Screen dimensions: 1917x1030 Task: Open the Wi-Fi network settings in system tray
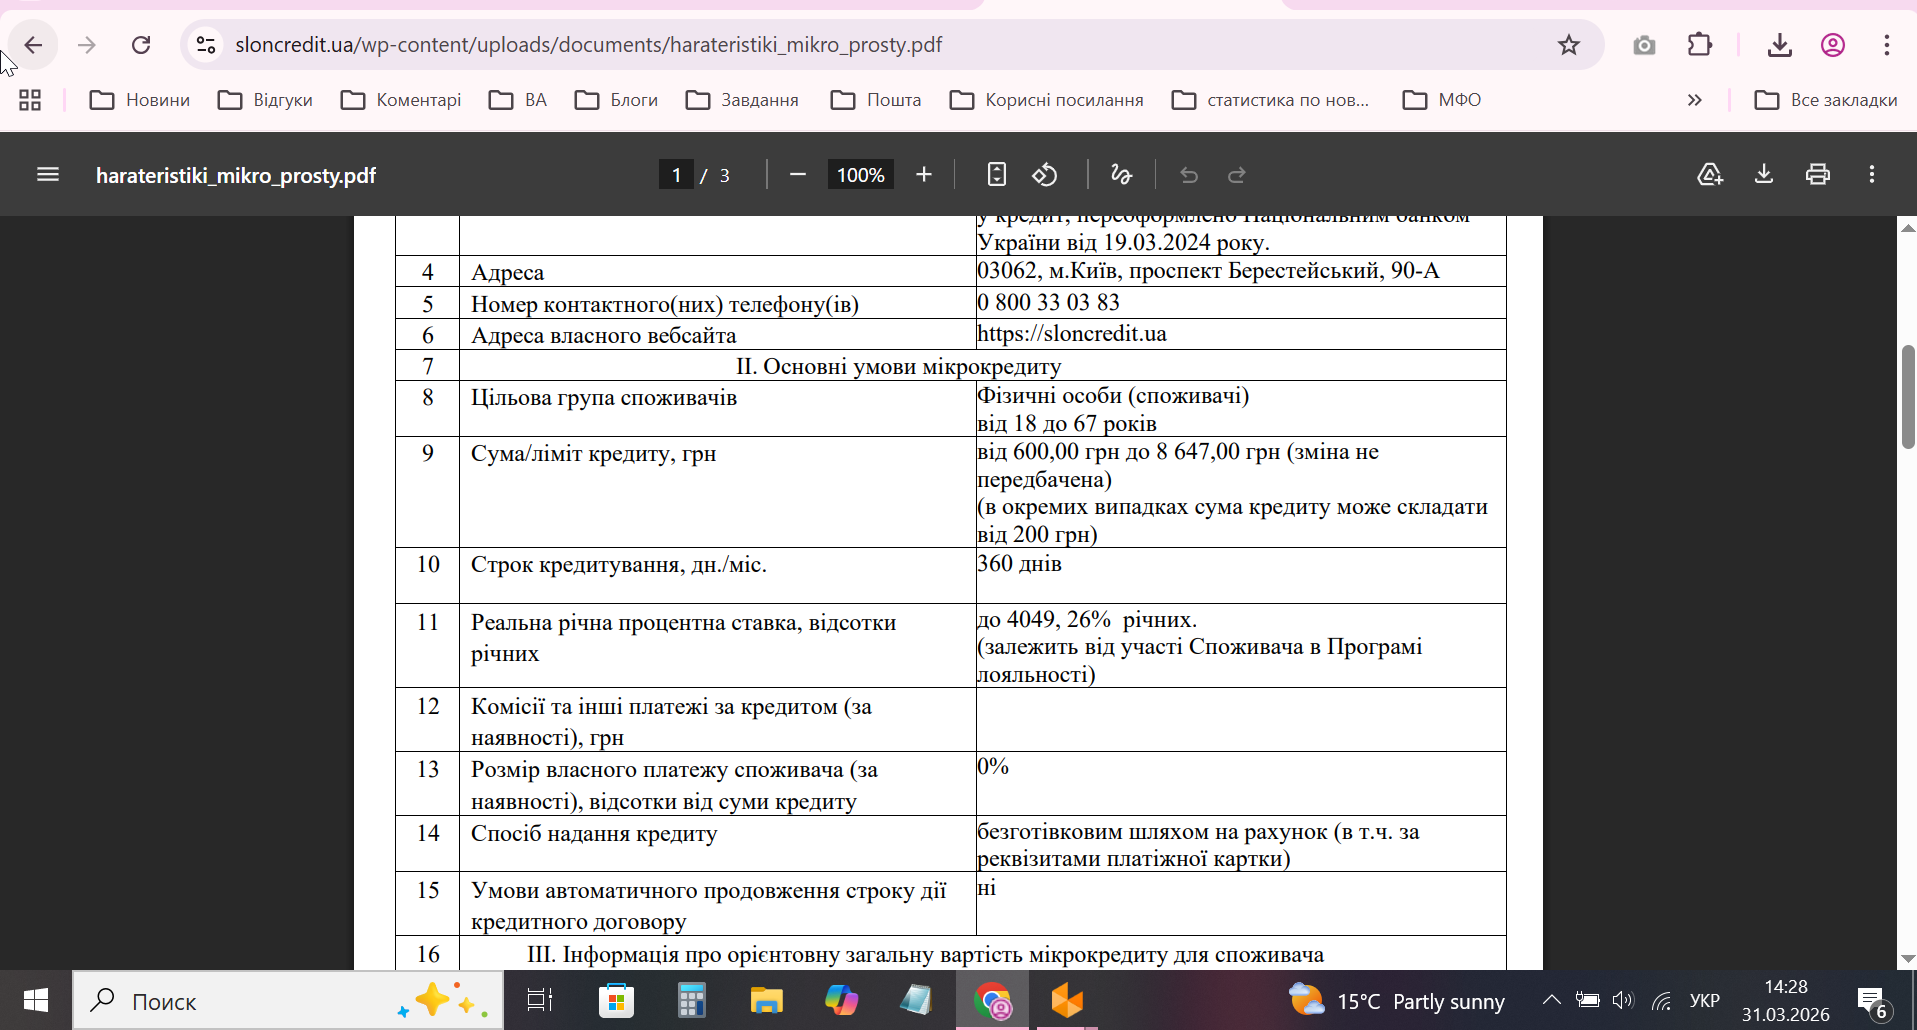[x=1661, y=1000]
